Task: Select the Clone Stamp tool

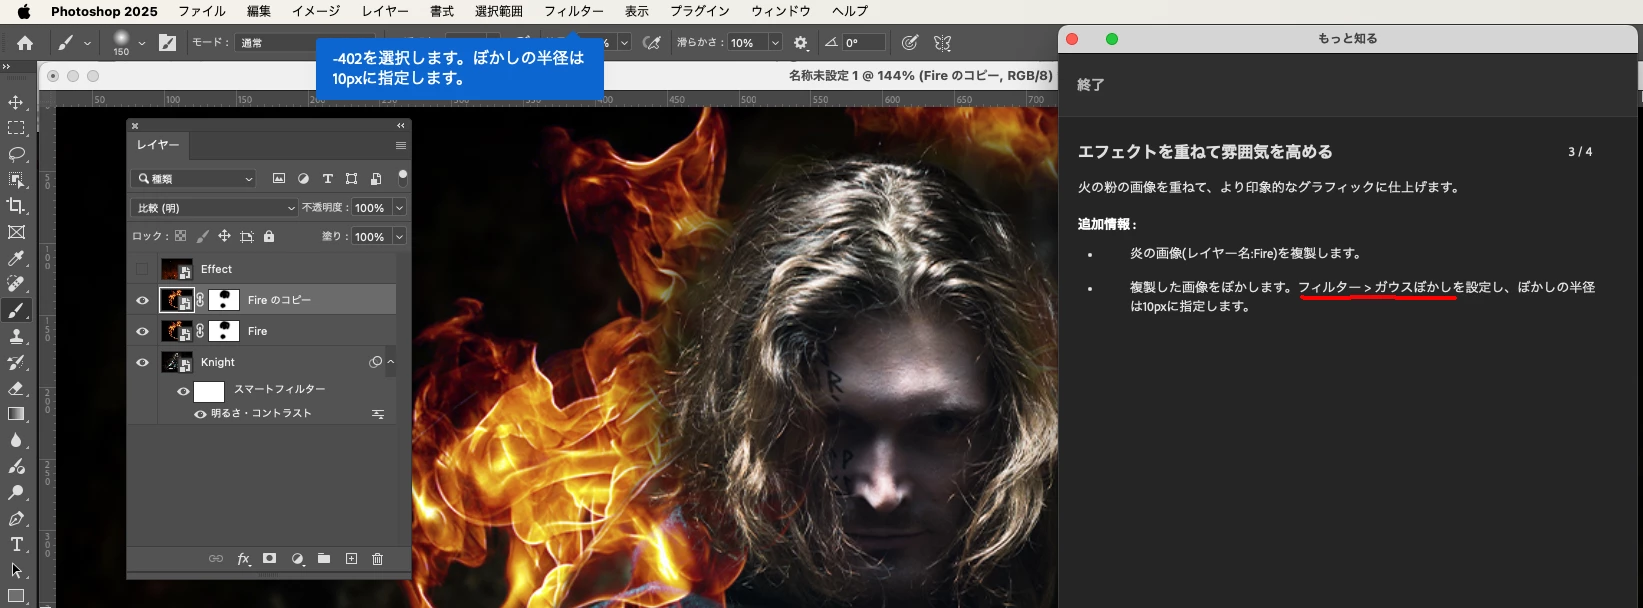Action: click(x=17, y=337)
